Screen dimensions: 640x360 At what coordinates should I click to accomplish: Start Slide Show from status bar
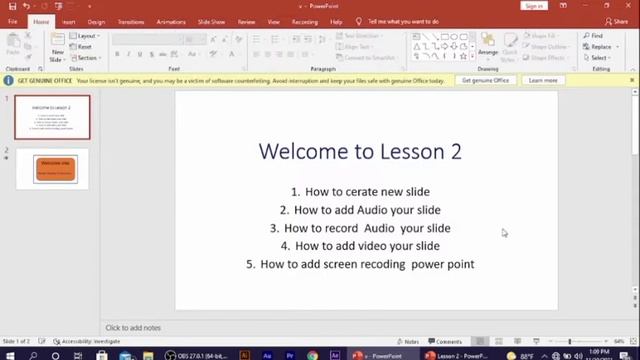536,341
